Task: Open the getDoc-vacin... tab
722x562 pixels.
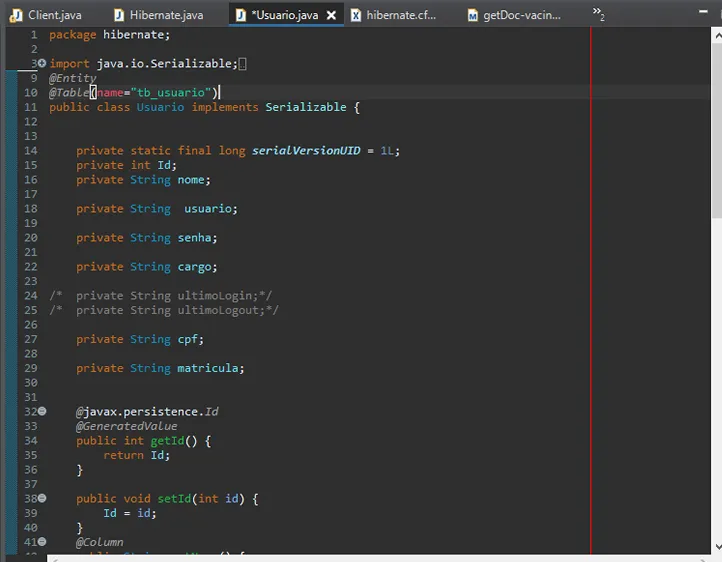Action: 521,15
